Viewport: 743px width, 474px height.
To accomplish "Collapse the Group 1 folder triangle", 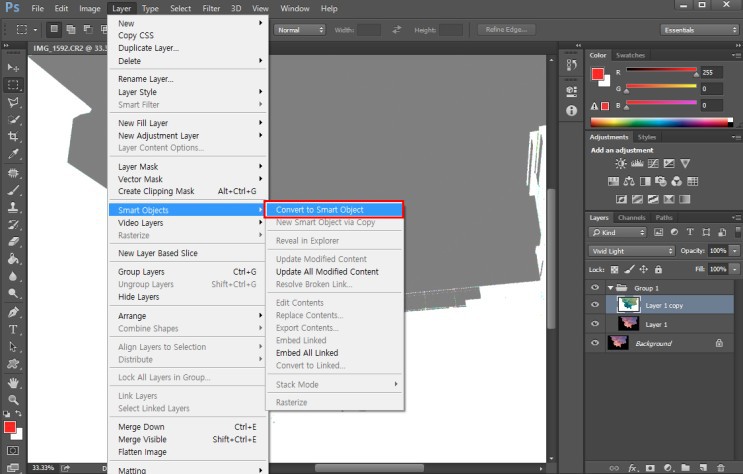I will [x=610, y=287].
